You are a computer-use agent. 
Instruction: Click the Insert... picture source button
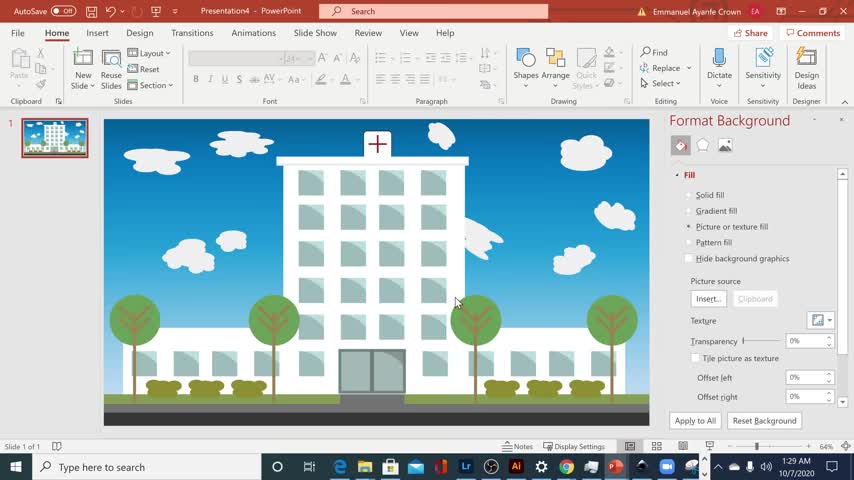[709, 299]
